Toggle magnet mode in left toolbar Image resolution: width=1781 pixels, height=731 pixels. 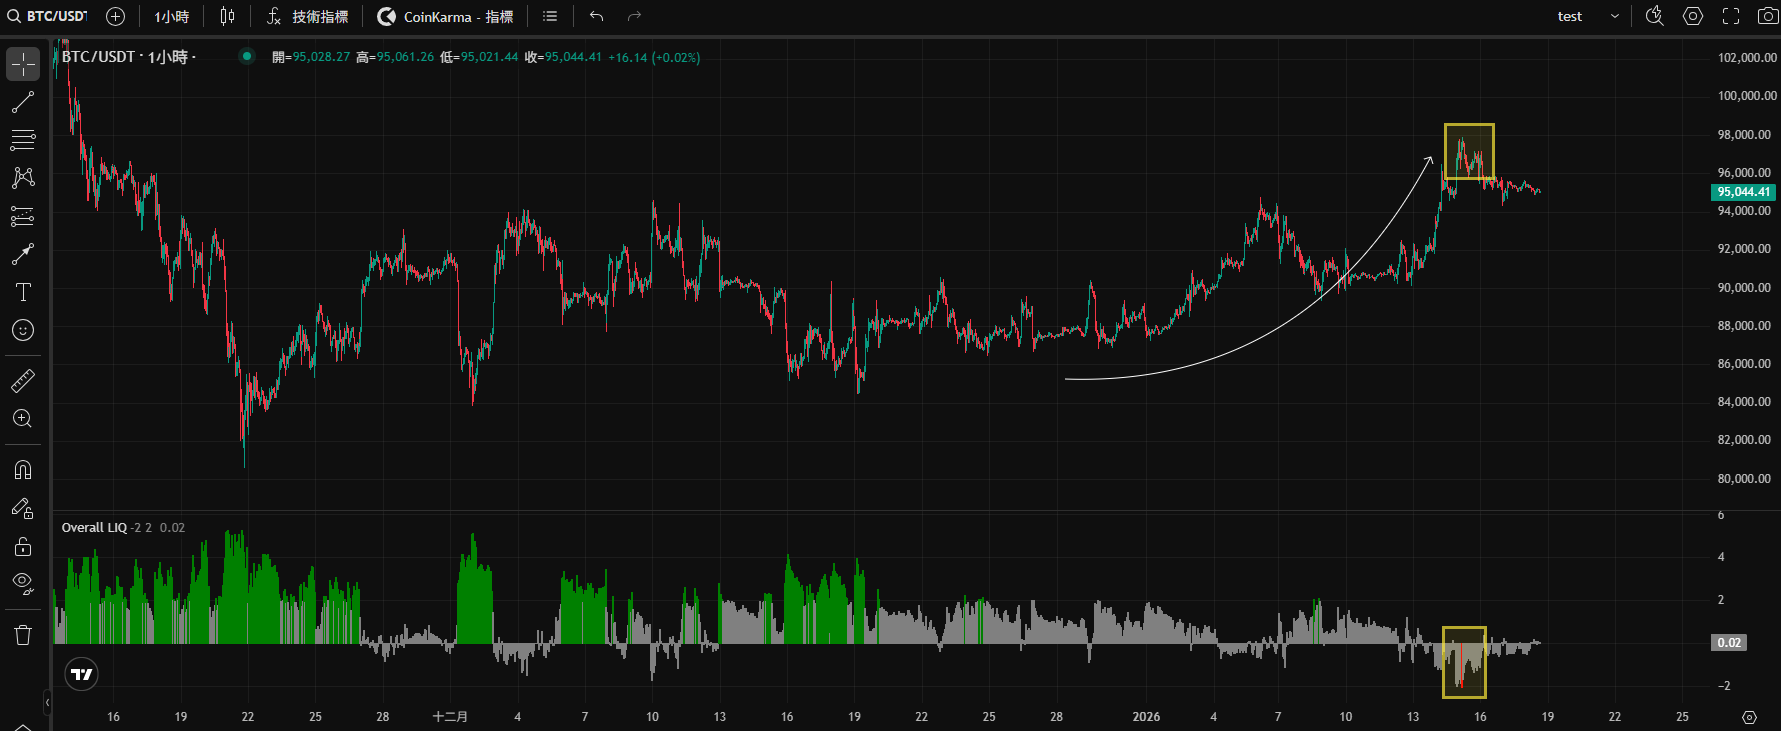(x=23, y=470)
